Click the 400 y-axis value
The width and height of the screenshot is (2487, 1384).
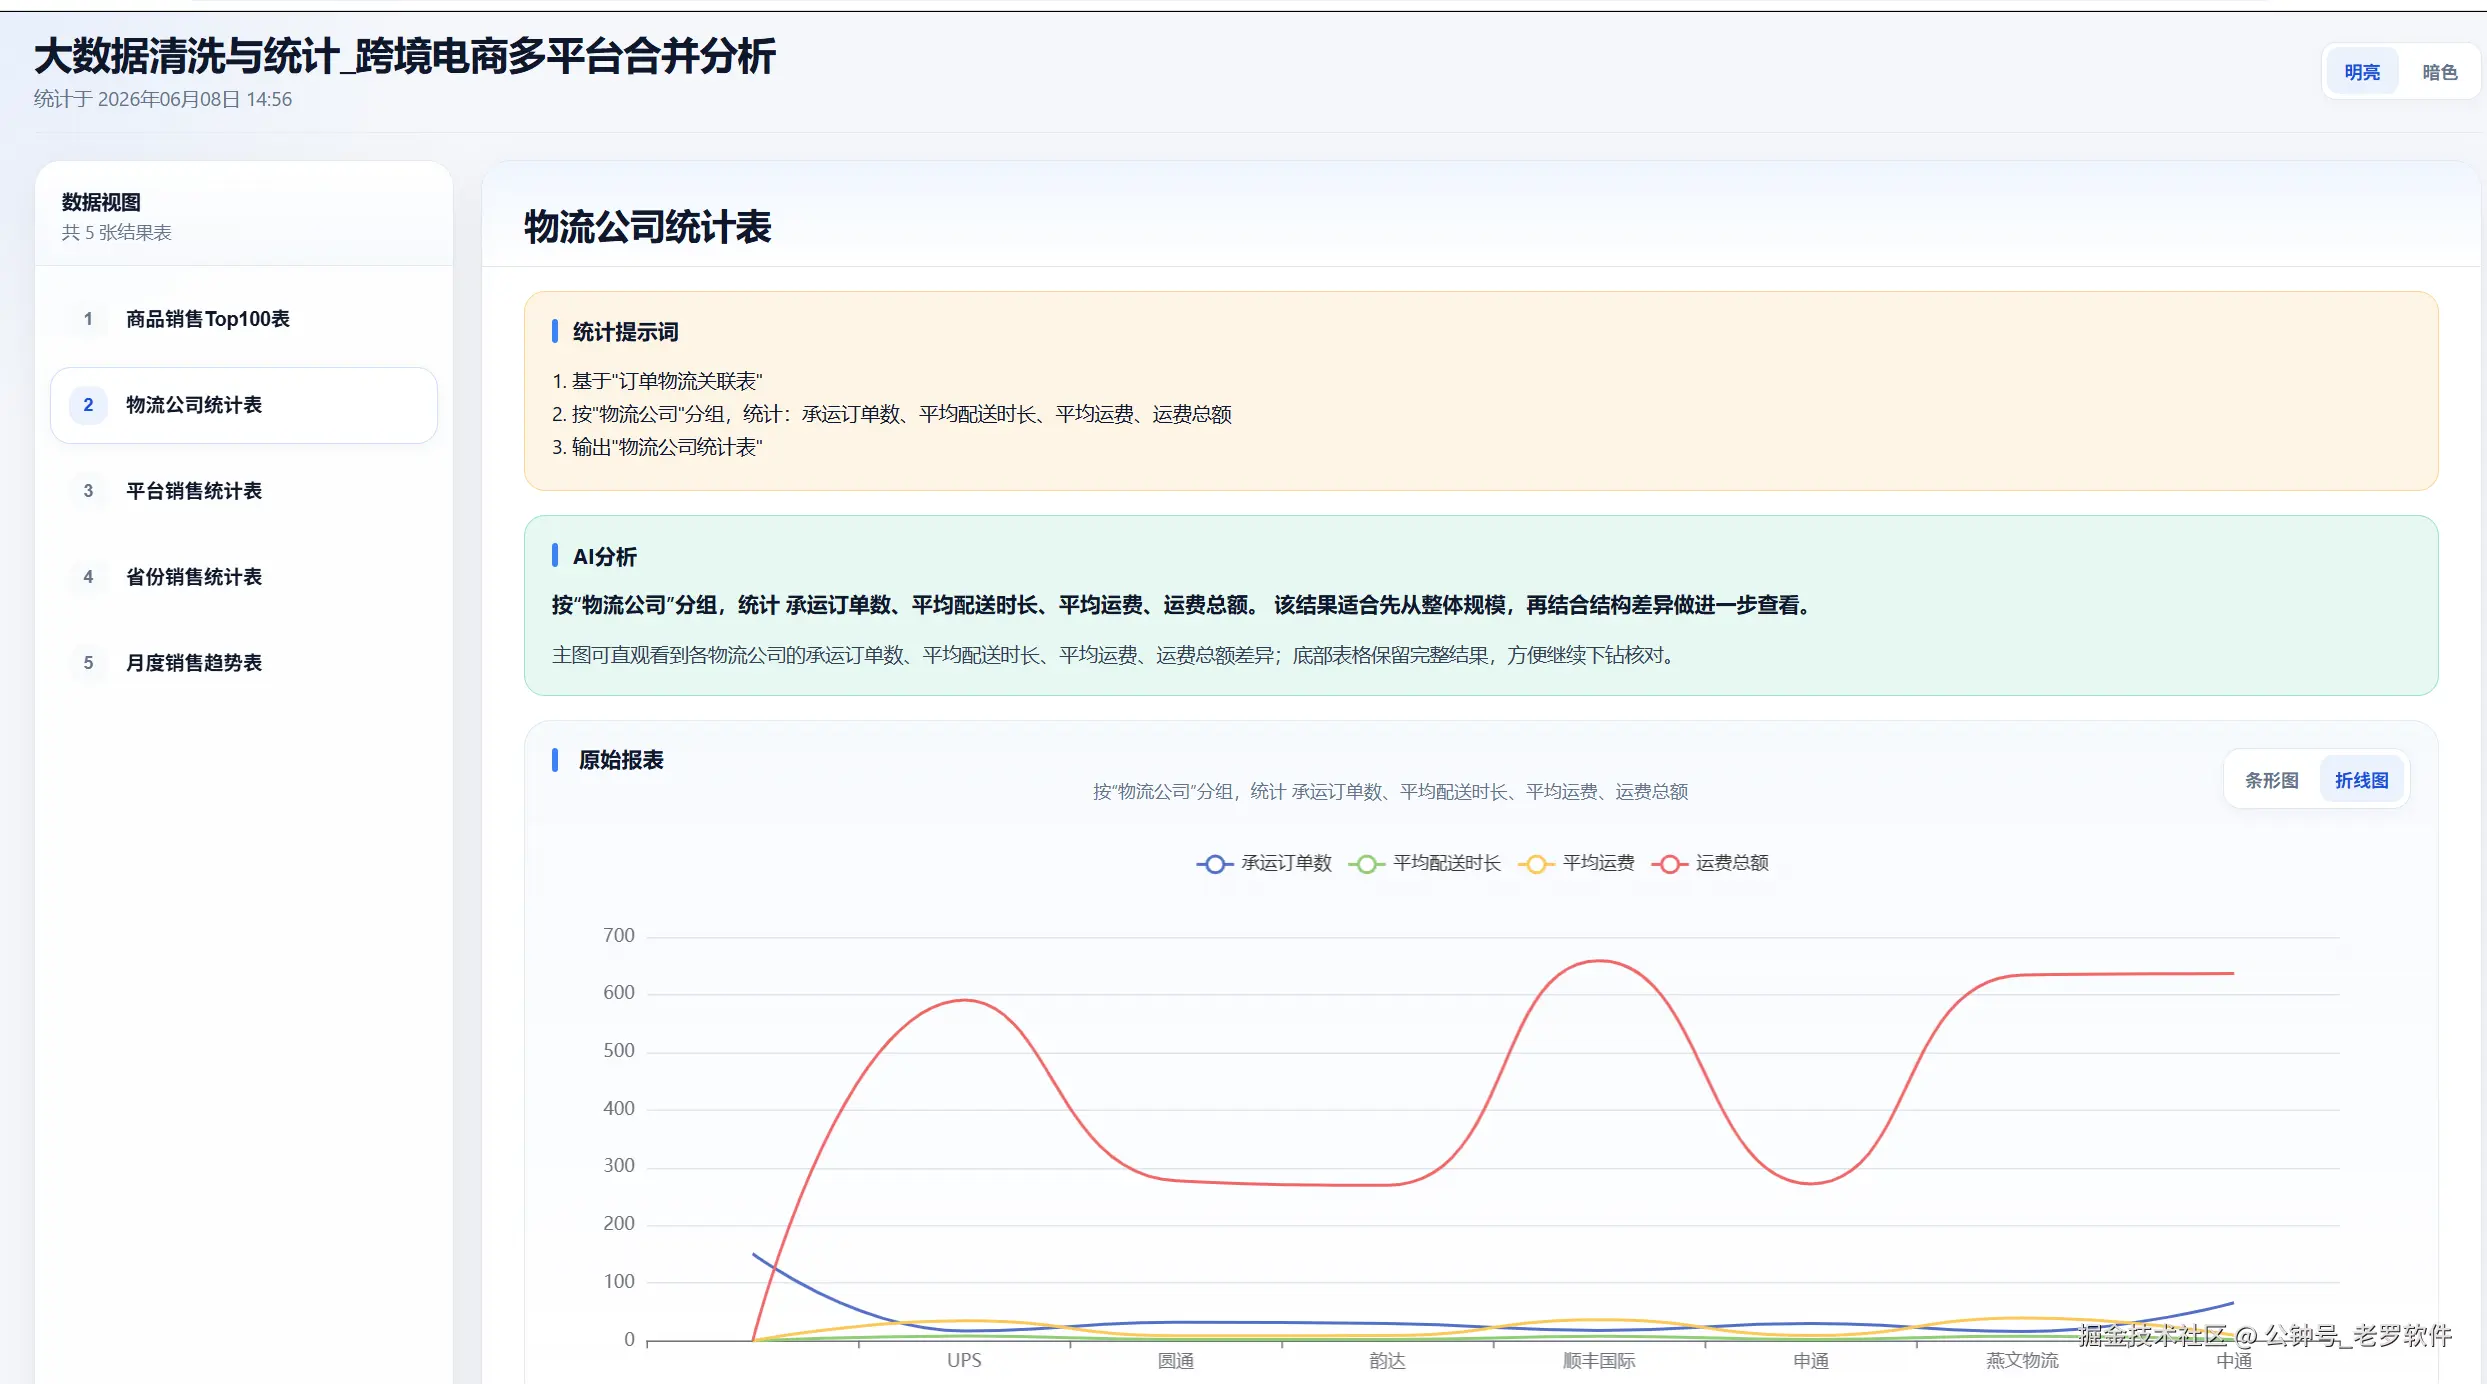[619, 1108]
